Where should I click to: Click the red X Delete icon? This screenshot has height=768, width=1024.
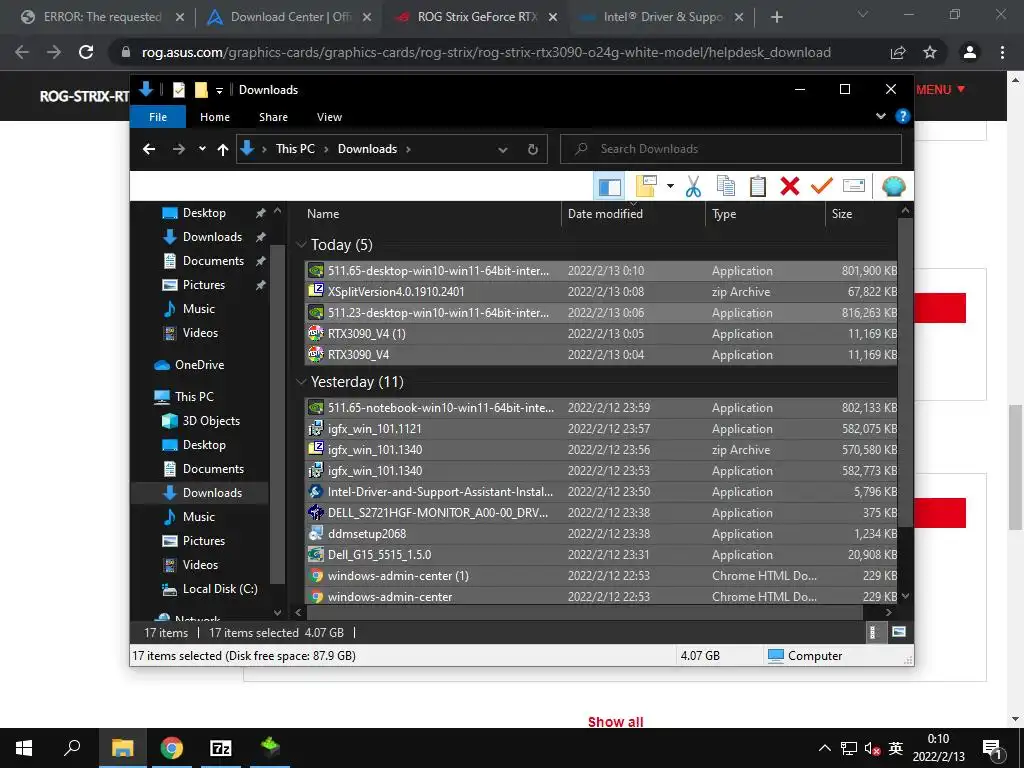pos(790,186)
